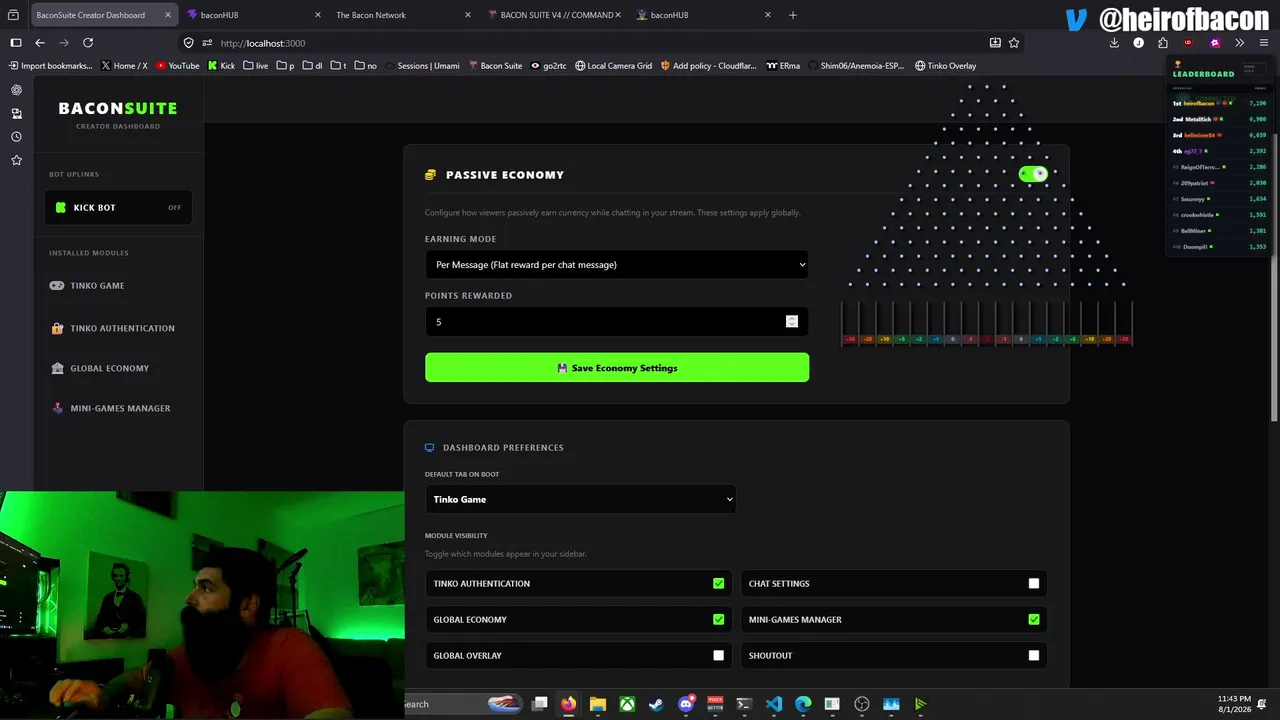Screen dimensions: 1280x720
Task: Reload the localhost page
Action: click(x=88, y=43)
